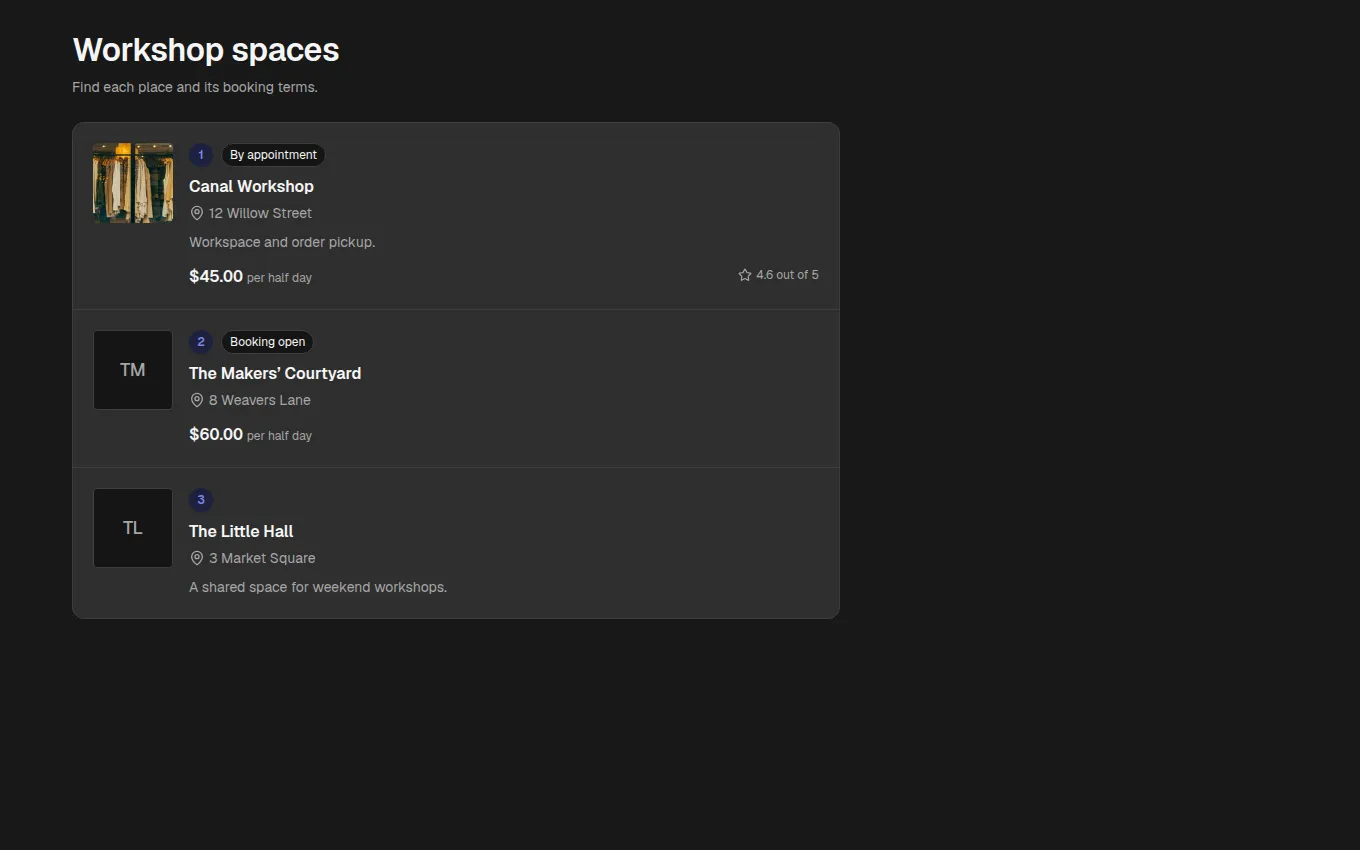Select the number 1 badge on Canal Workshop
1360x850 pixels.
coord(201,155)
